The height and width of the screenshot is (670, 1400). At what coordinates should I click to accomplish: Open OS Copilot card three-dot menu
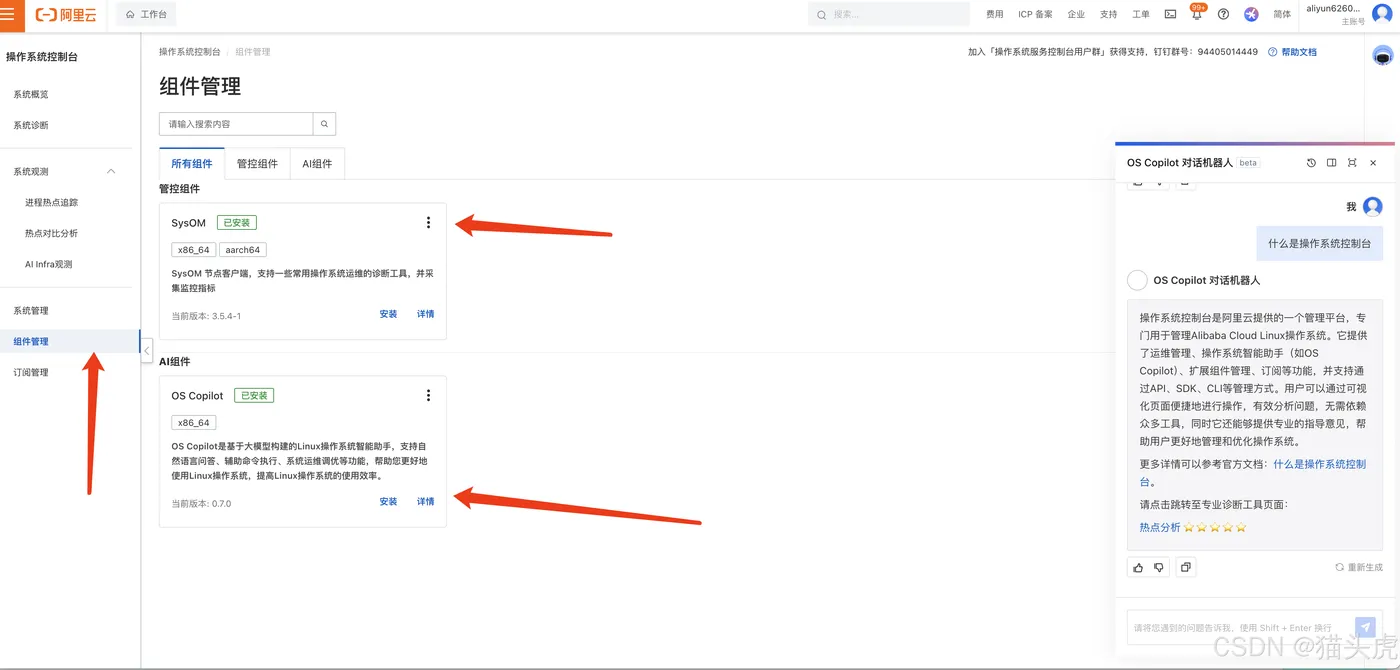click(x=428, y=395)
